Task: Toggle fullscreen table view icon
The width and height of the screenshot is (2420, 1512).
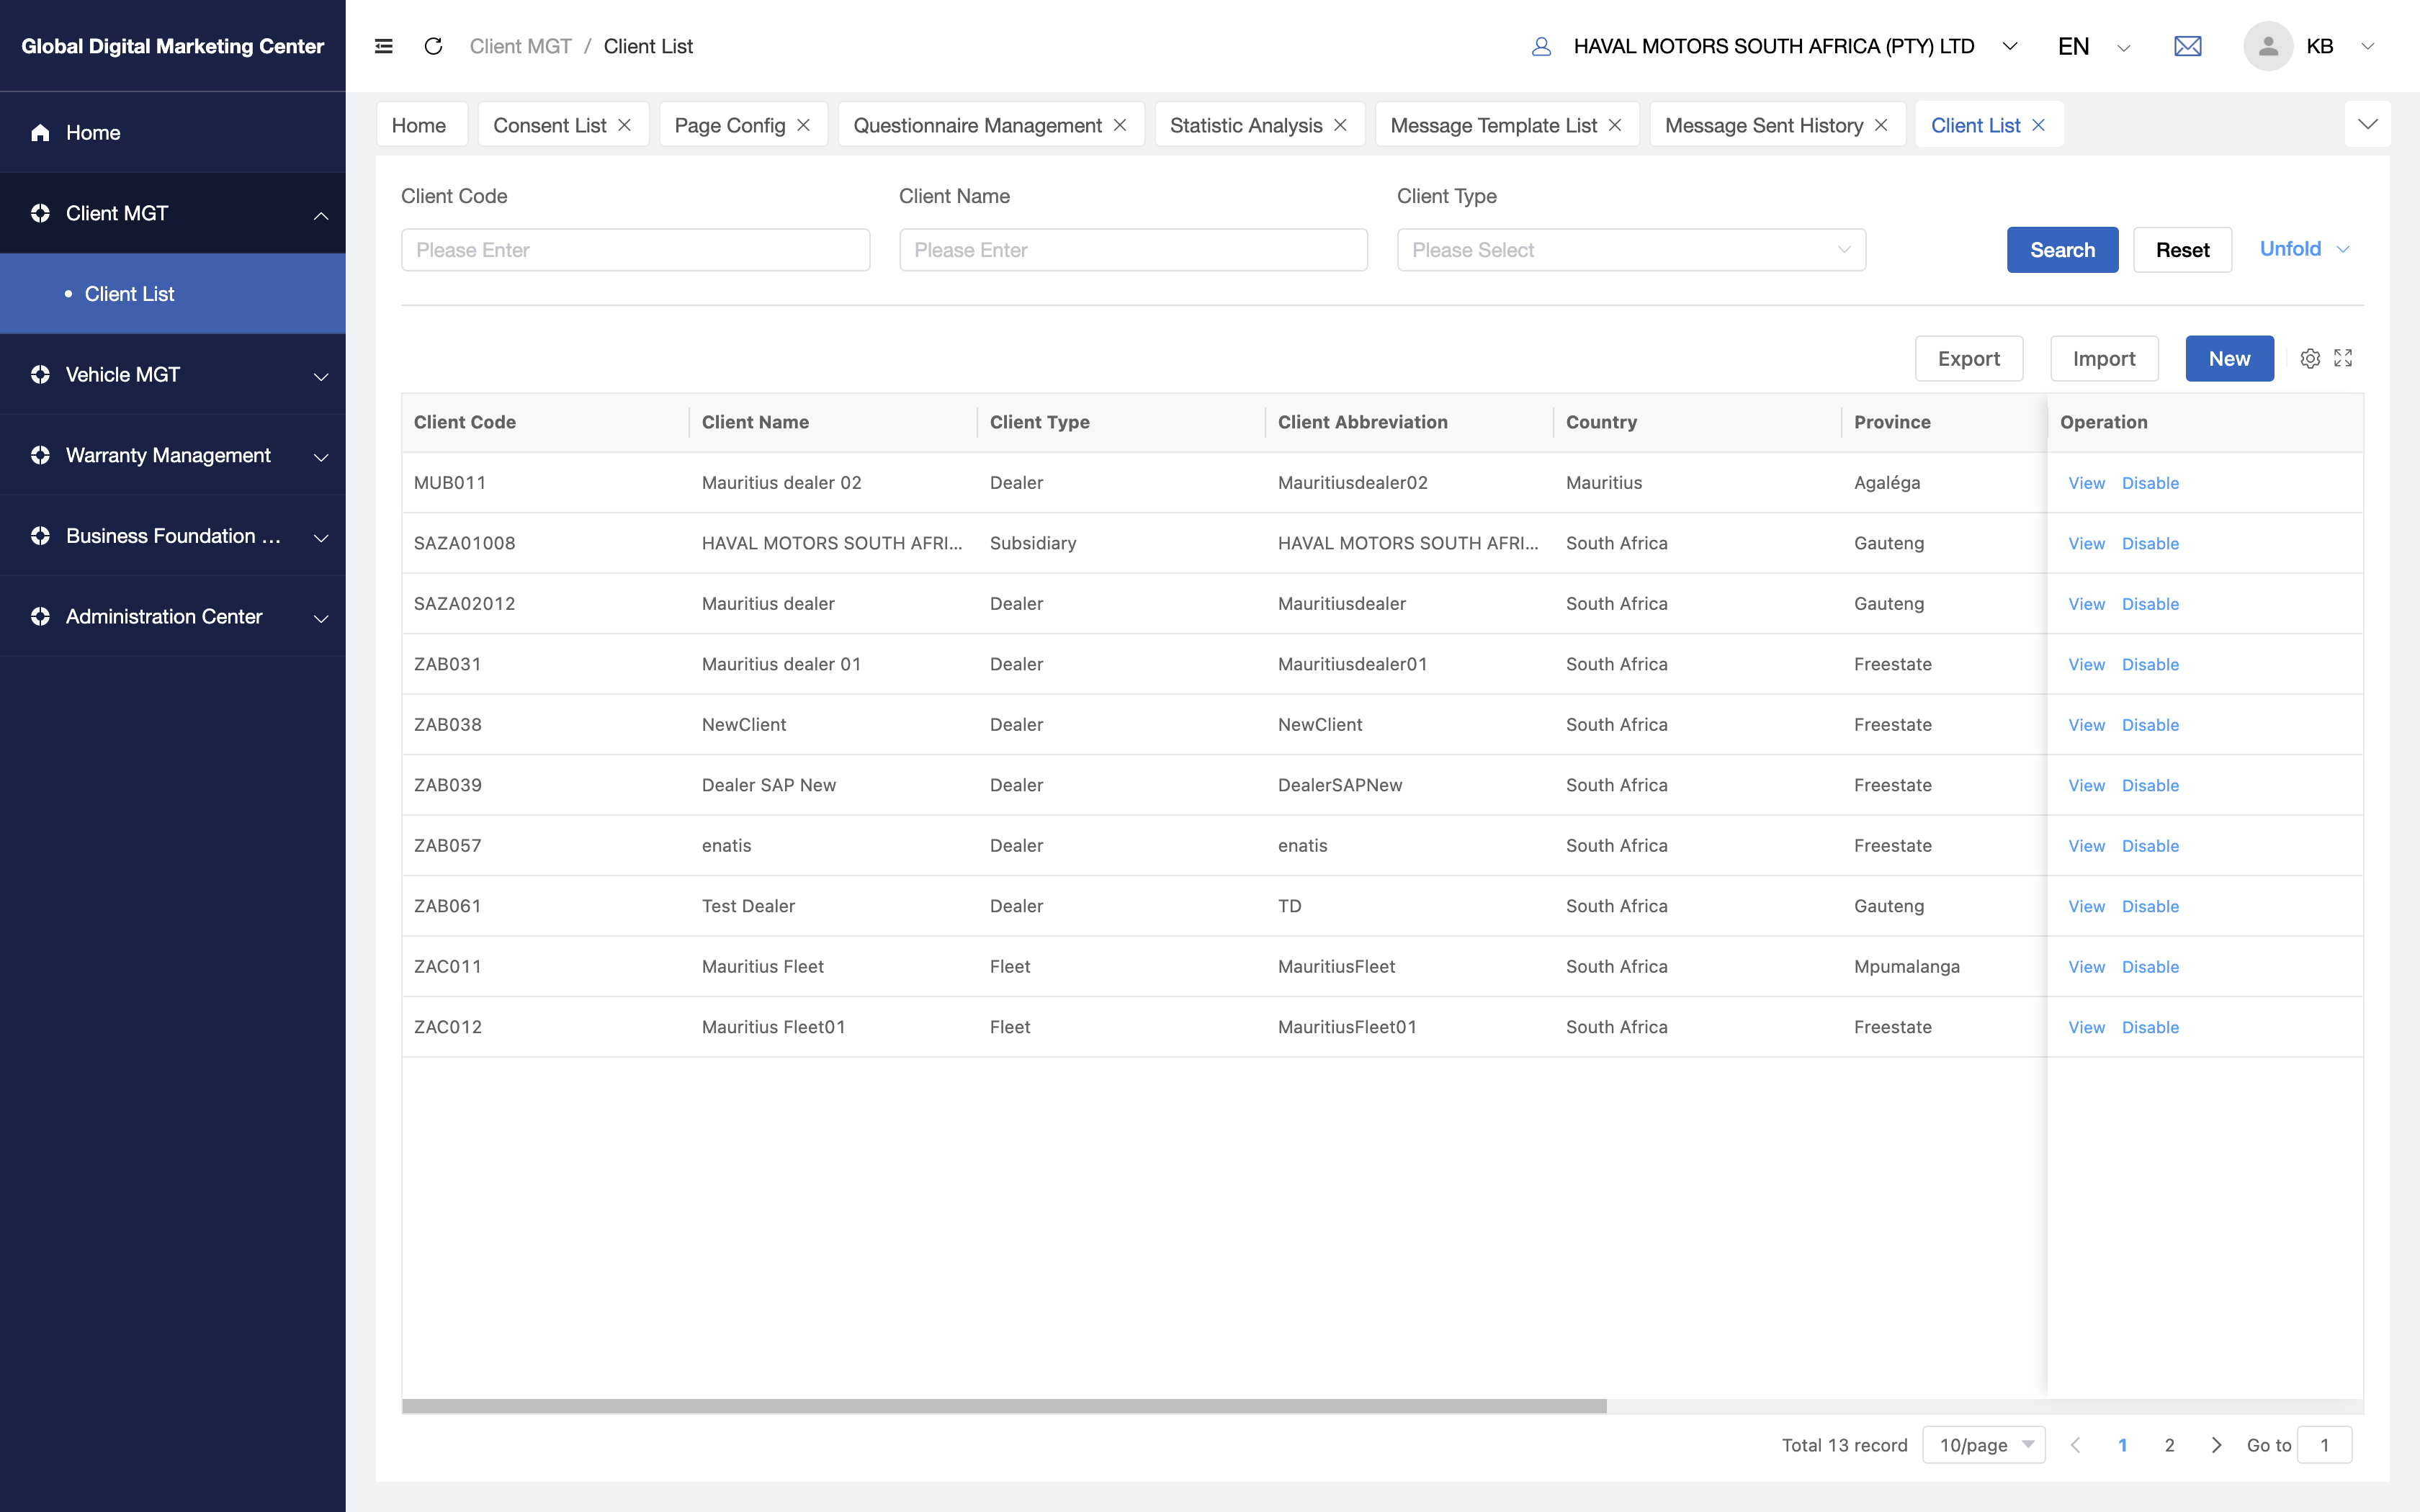Action: (x=2343, y=358)
